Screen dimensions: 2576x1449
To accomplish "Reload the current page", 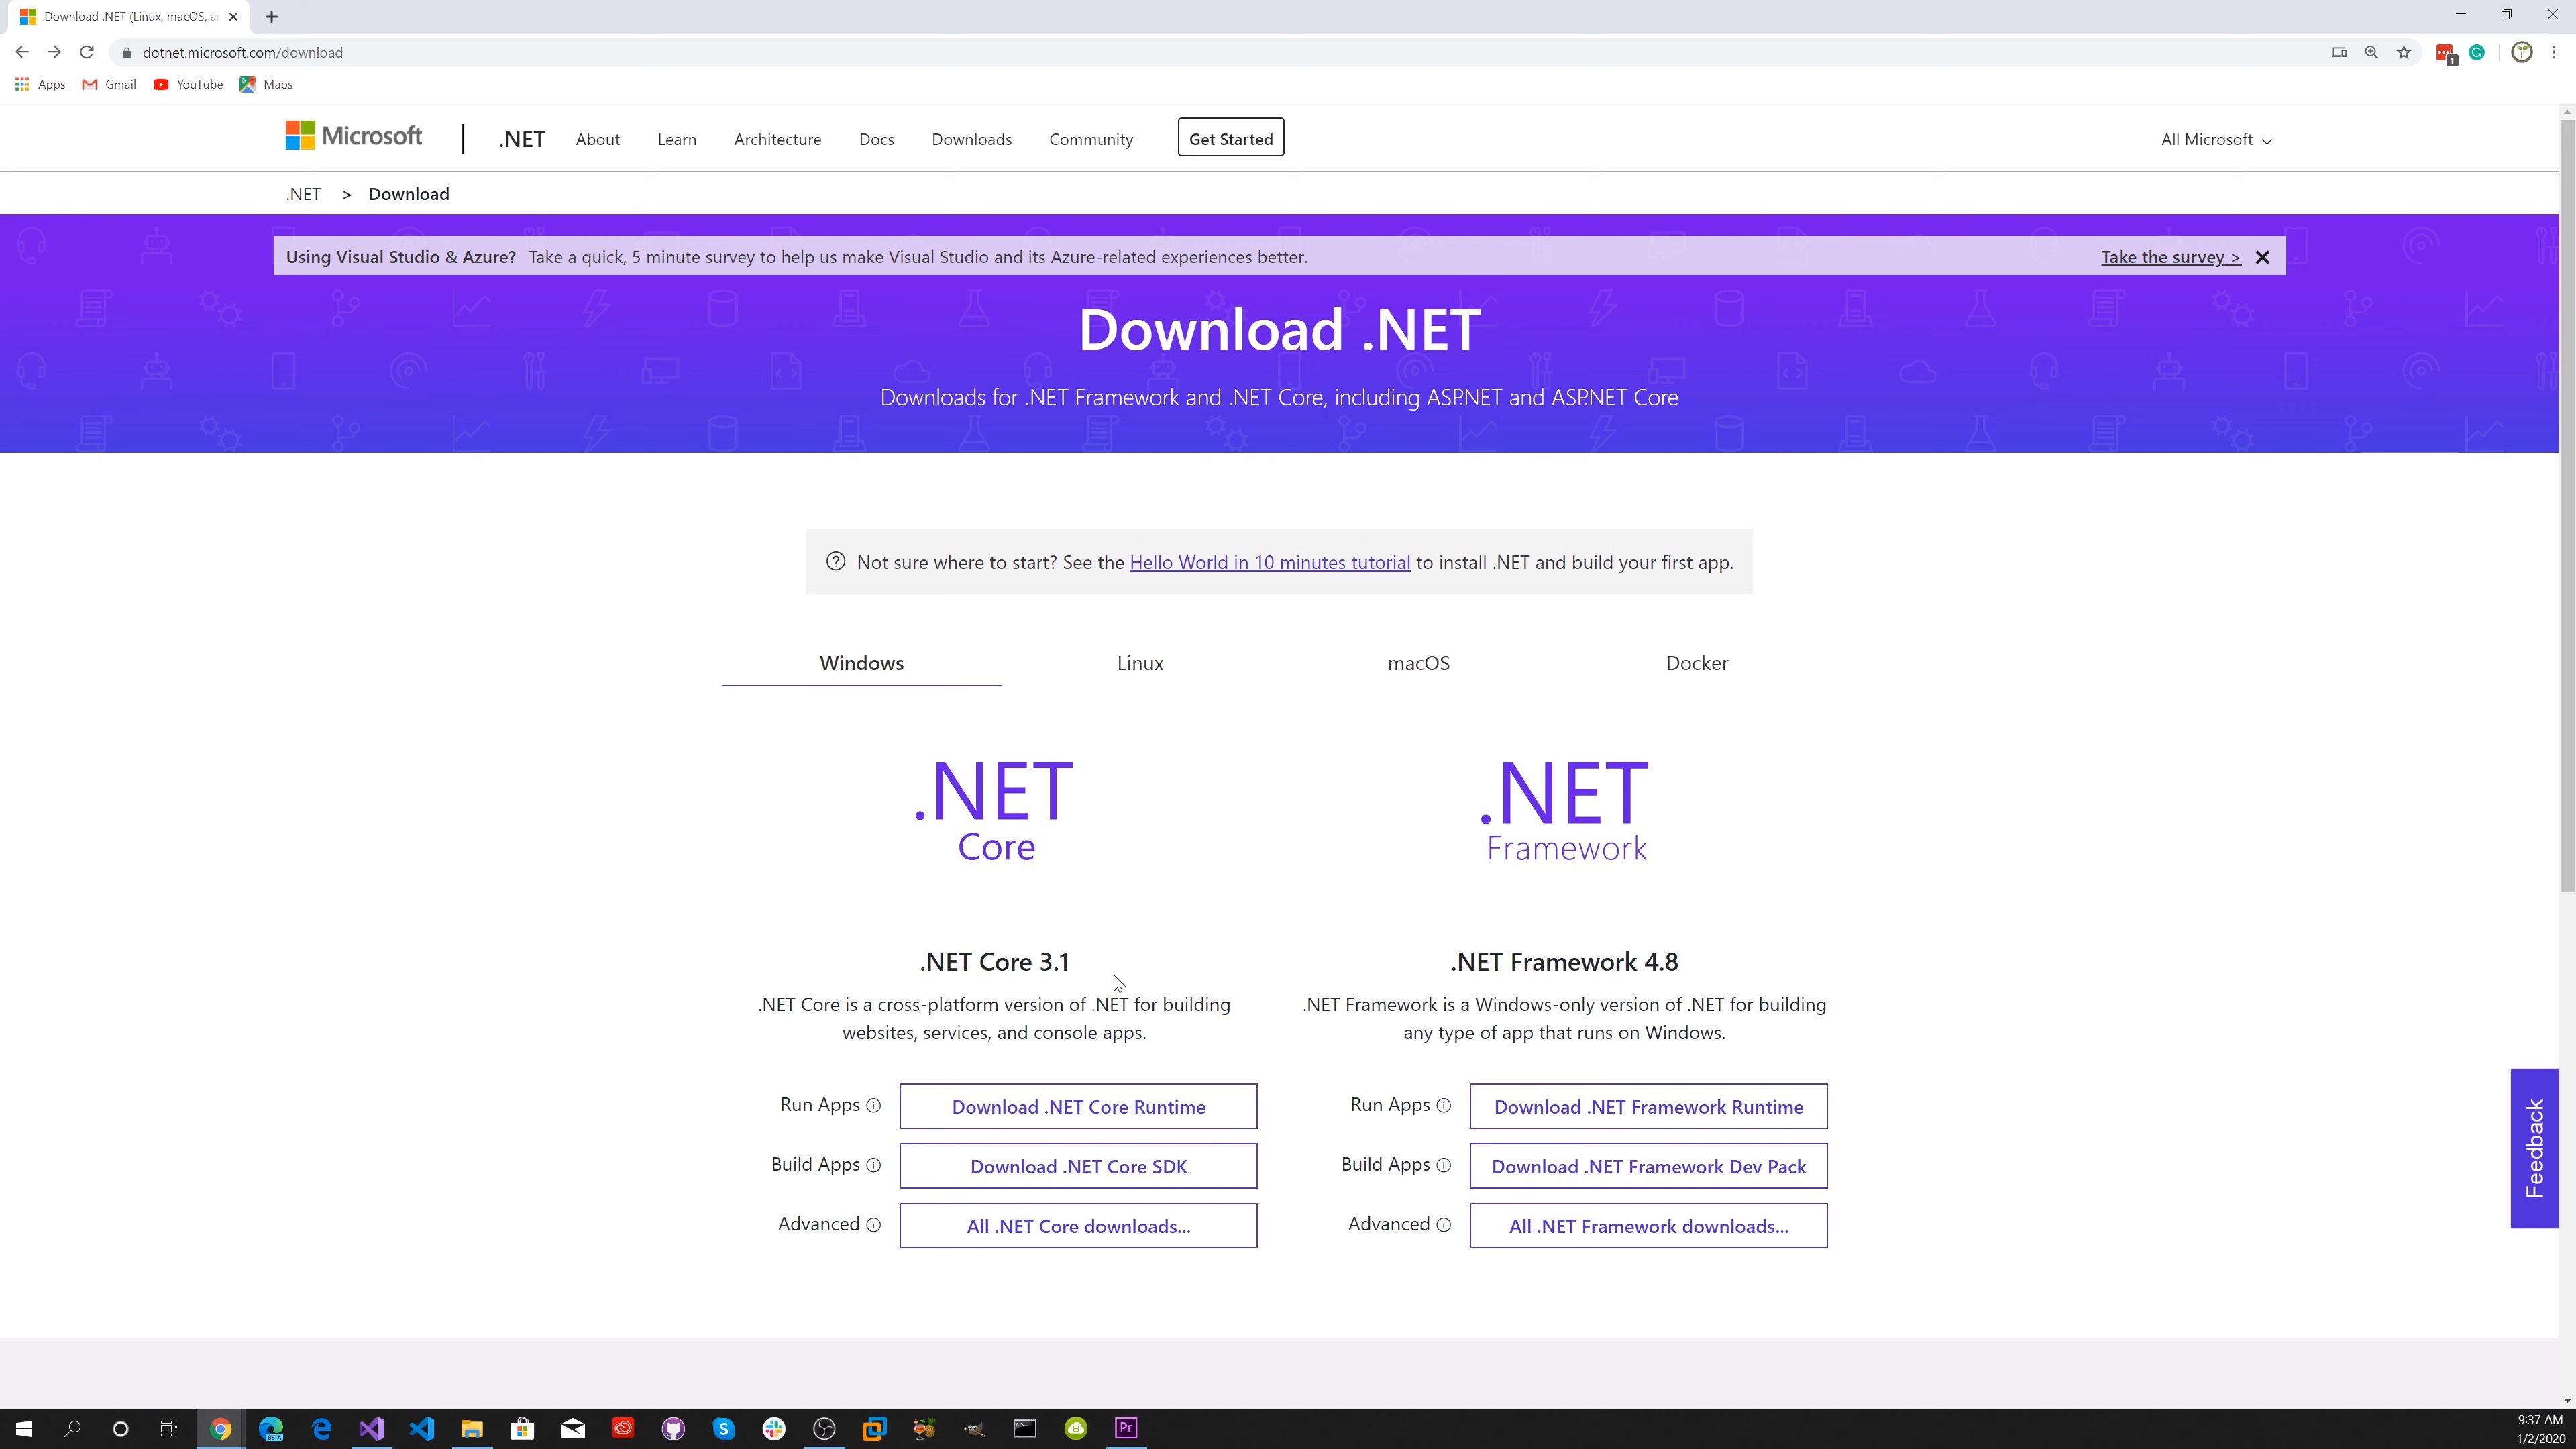I will 87,52.
